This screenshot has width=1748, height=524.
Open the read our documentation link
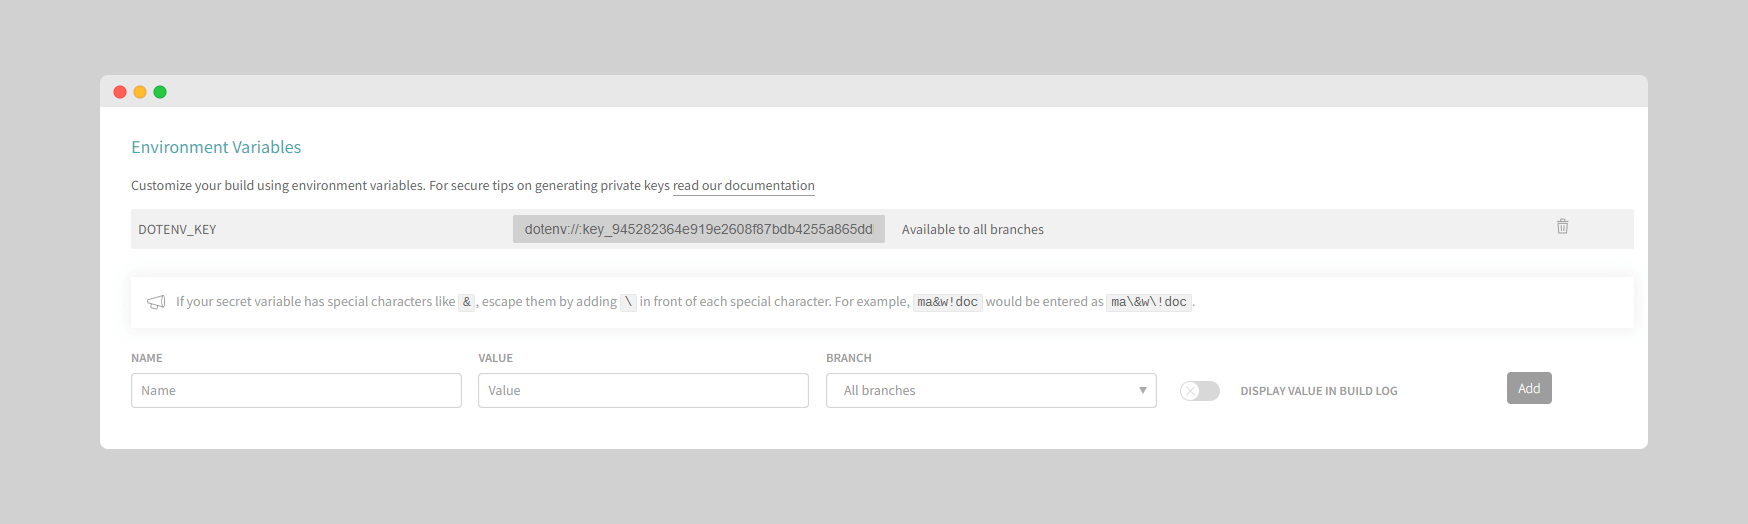tap(744, 186)
